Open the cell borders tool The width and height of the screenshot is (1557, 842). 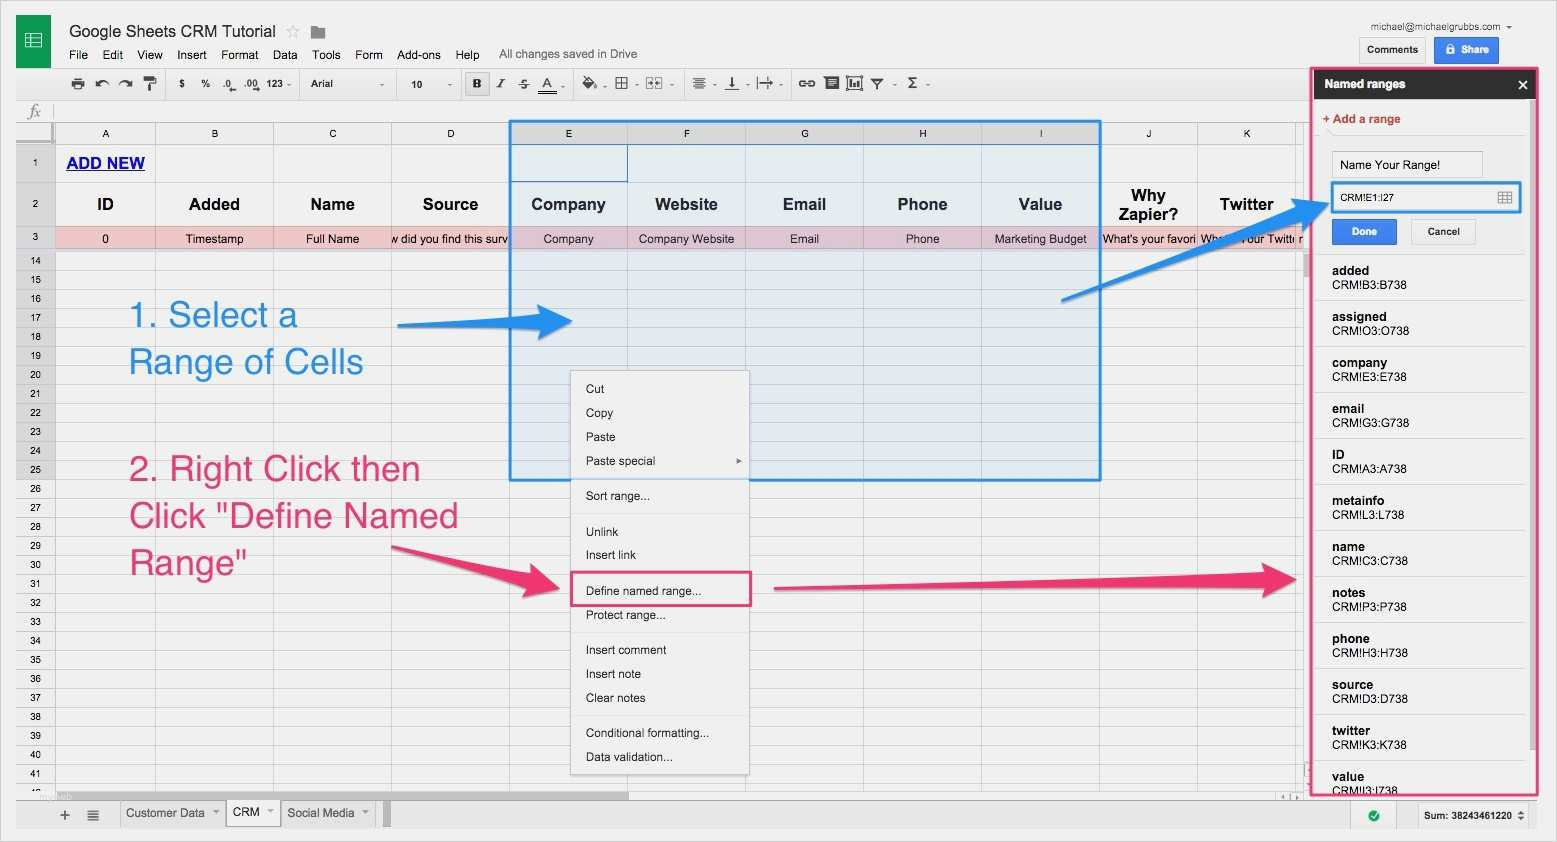621,84
